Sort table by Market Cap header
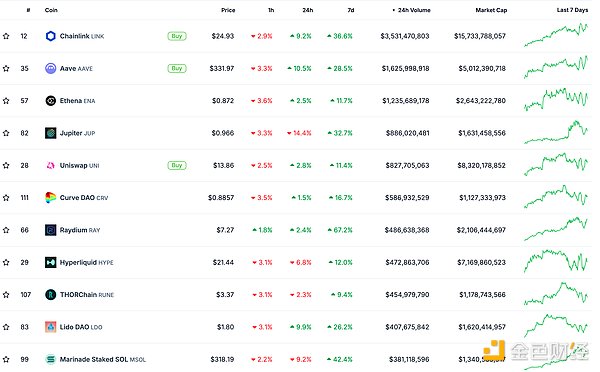This screenshot has width=600, height=372. (x=491, y=10)
